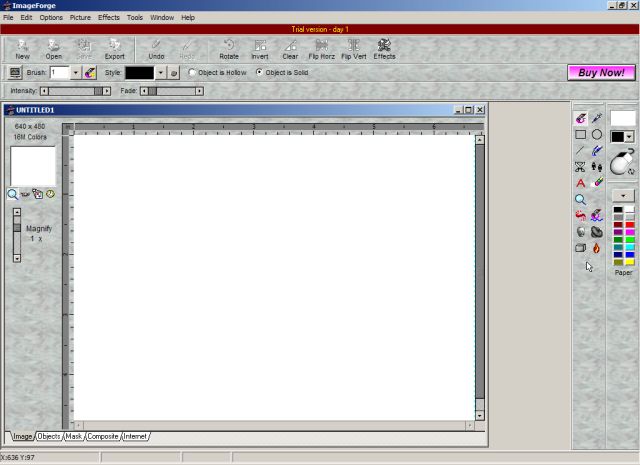Open the Options menu

click(x=51, y=18)
